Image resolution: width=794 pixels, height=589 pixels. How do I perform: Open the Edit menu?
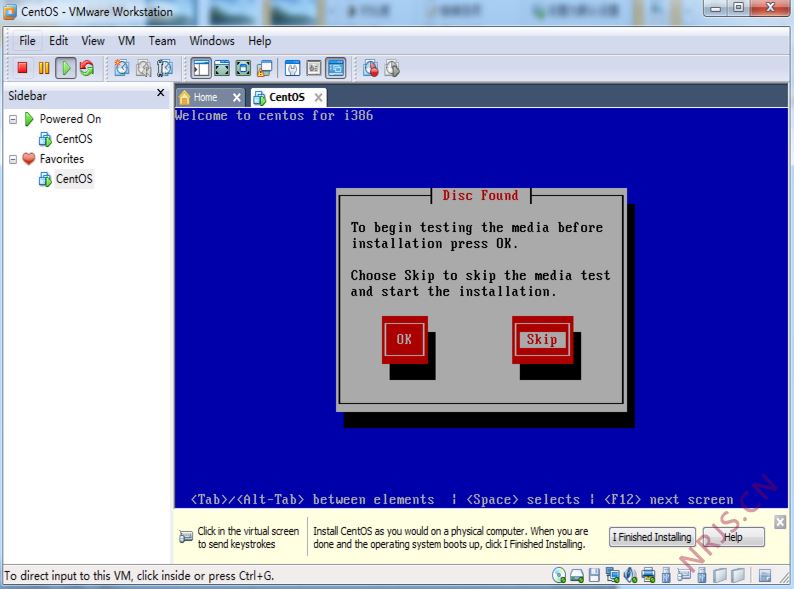pos(58,41)
